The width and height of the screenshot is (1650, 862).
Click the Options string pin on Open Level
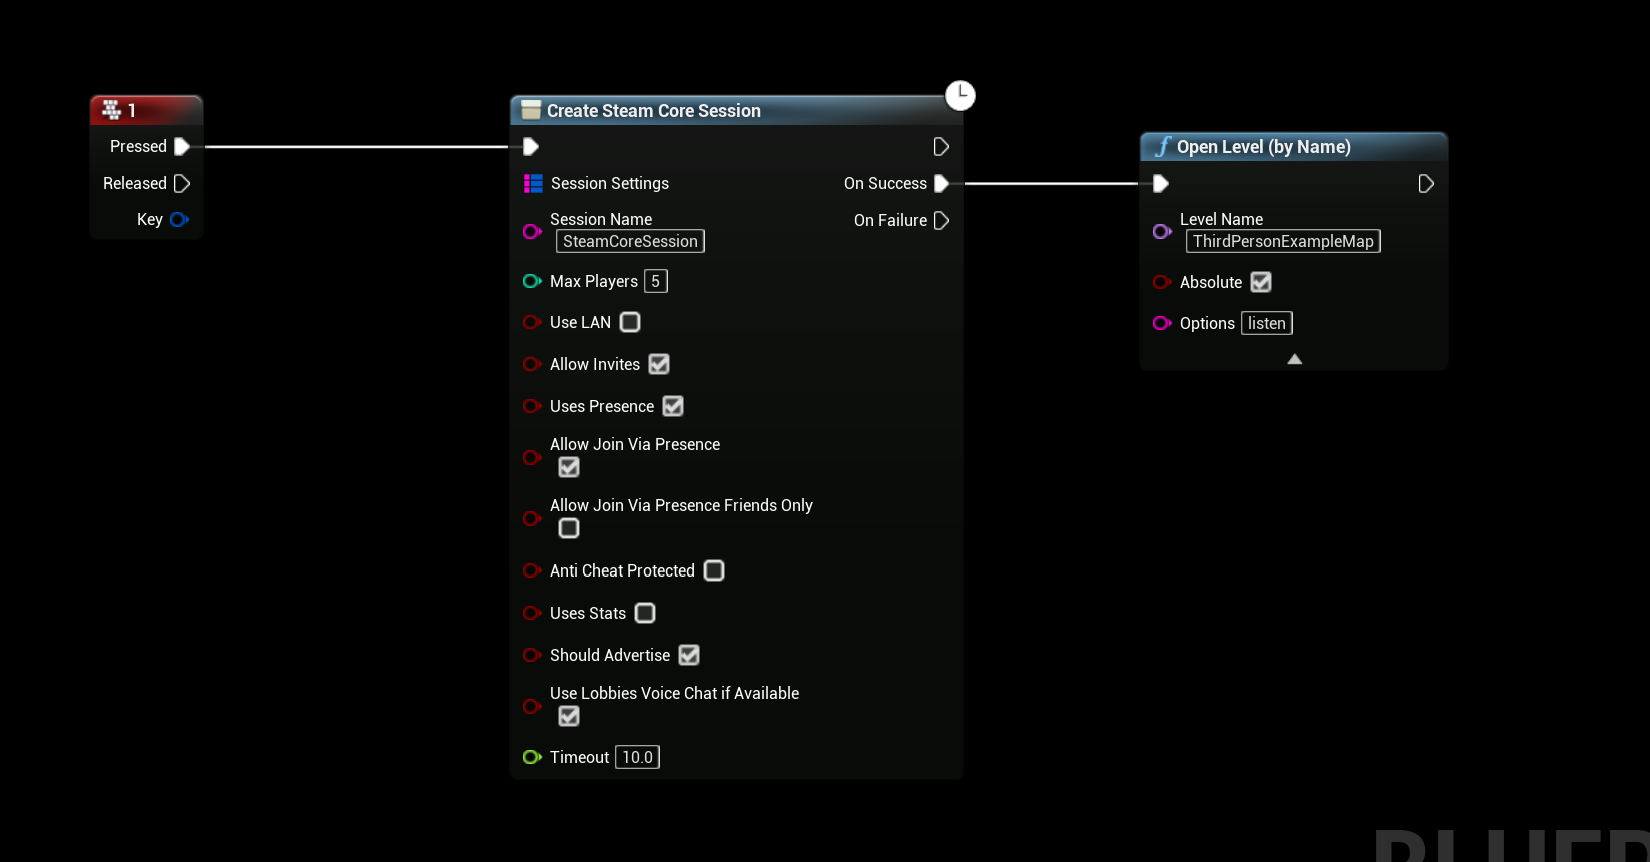pos(1162,324)
